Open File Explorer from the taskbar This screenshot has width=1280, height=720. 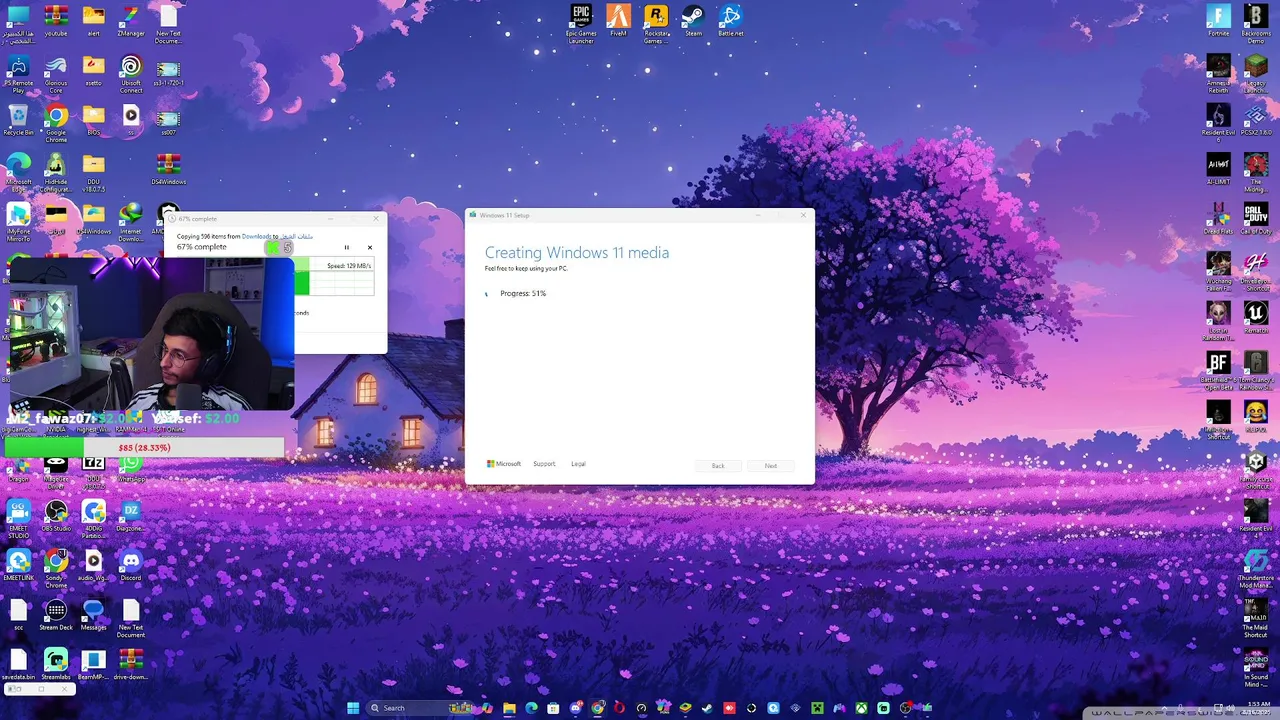pos(509,708)
